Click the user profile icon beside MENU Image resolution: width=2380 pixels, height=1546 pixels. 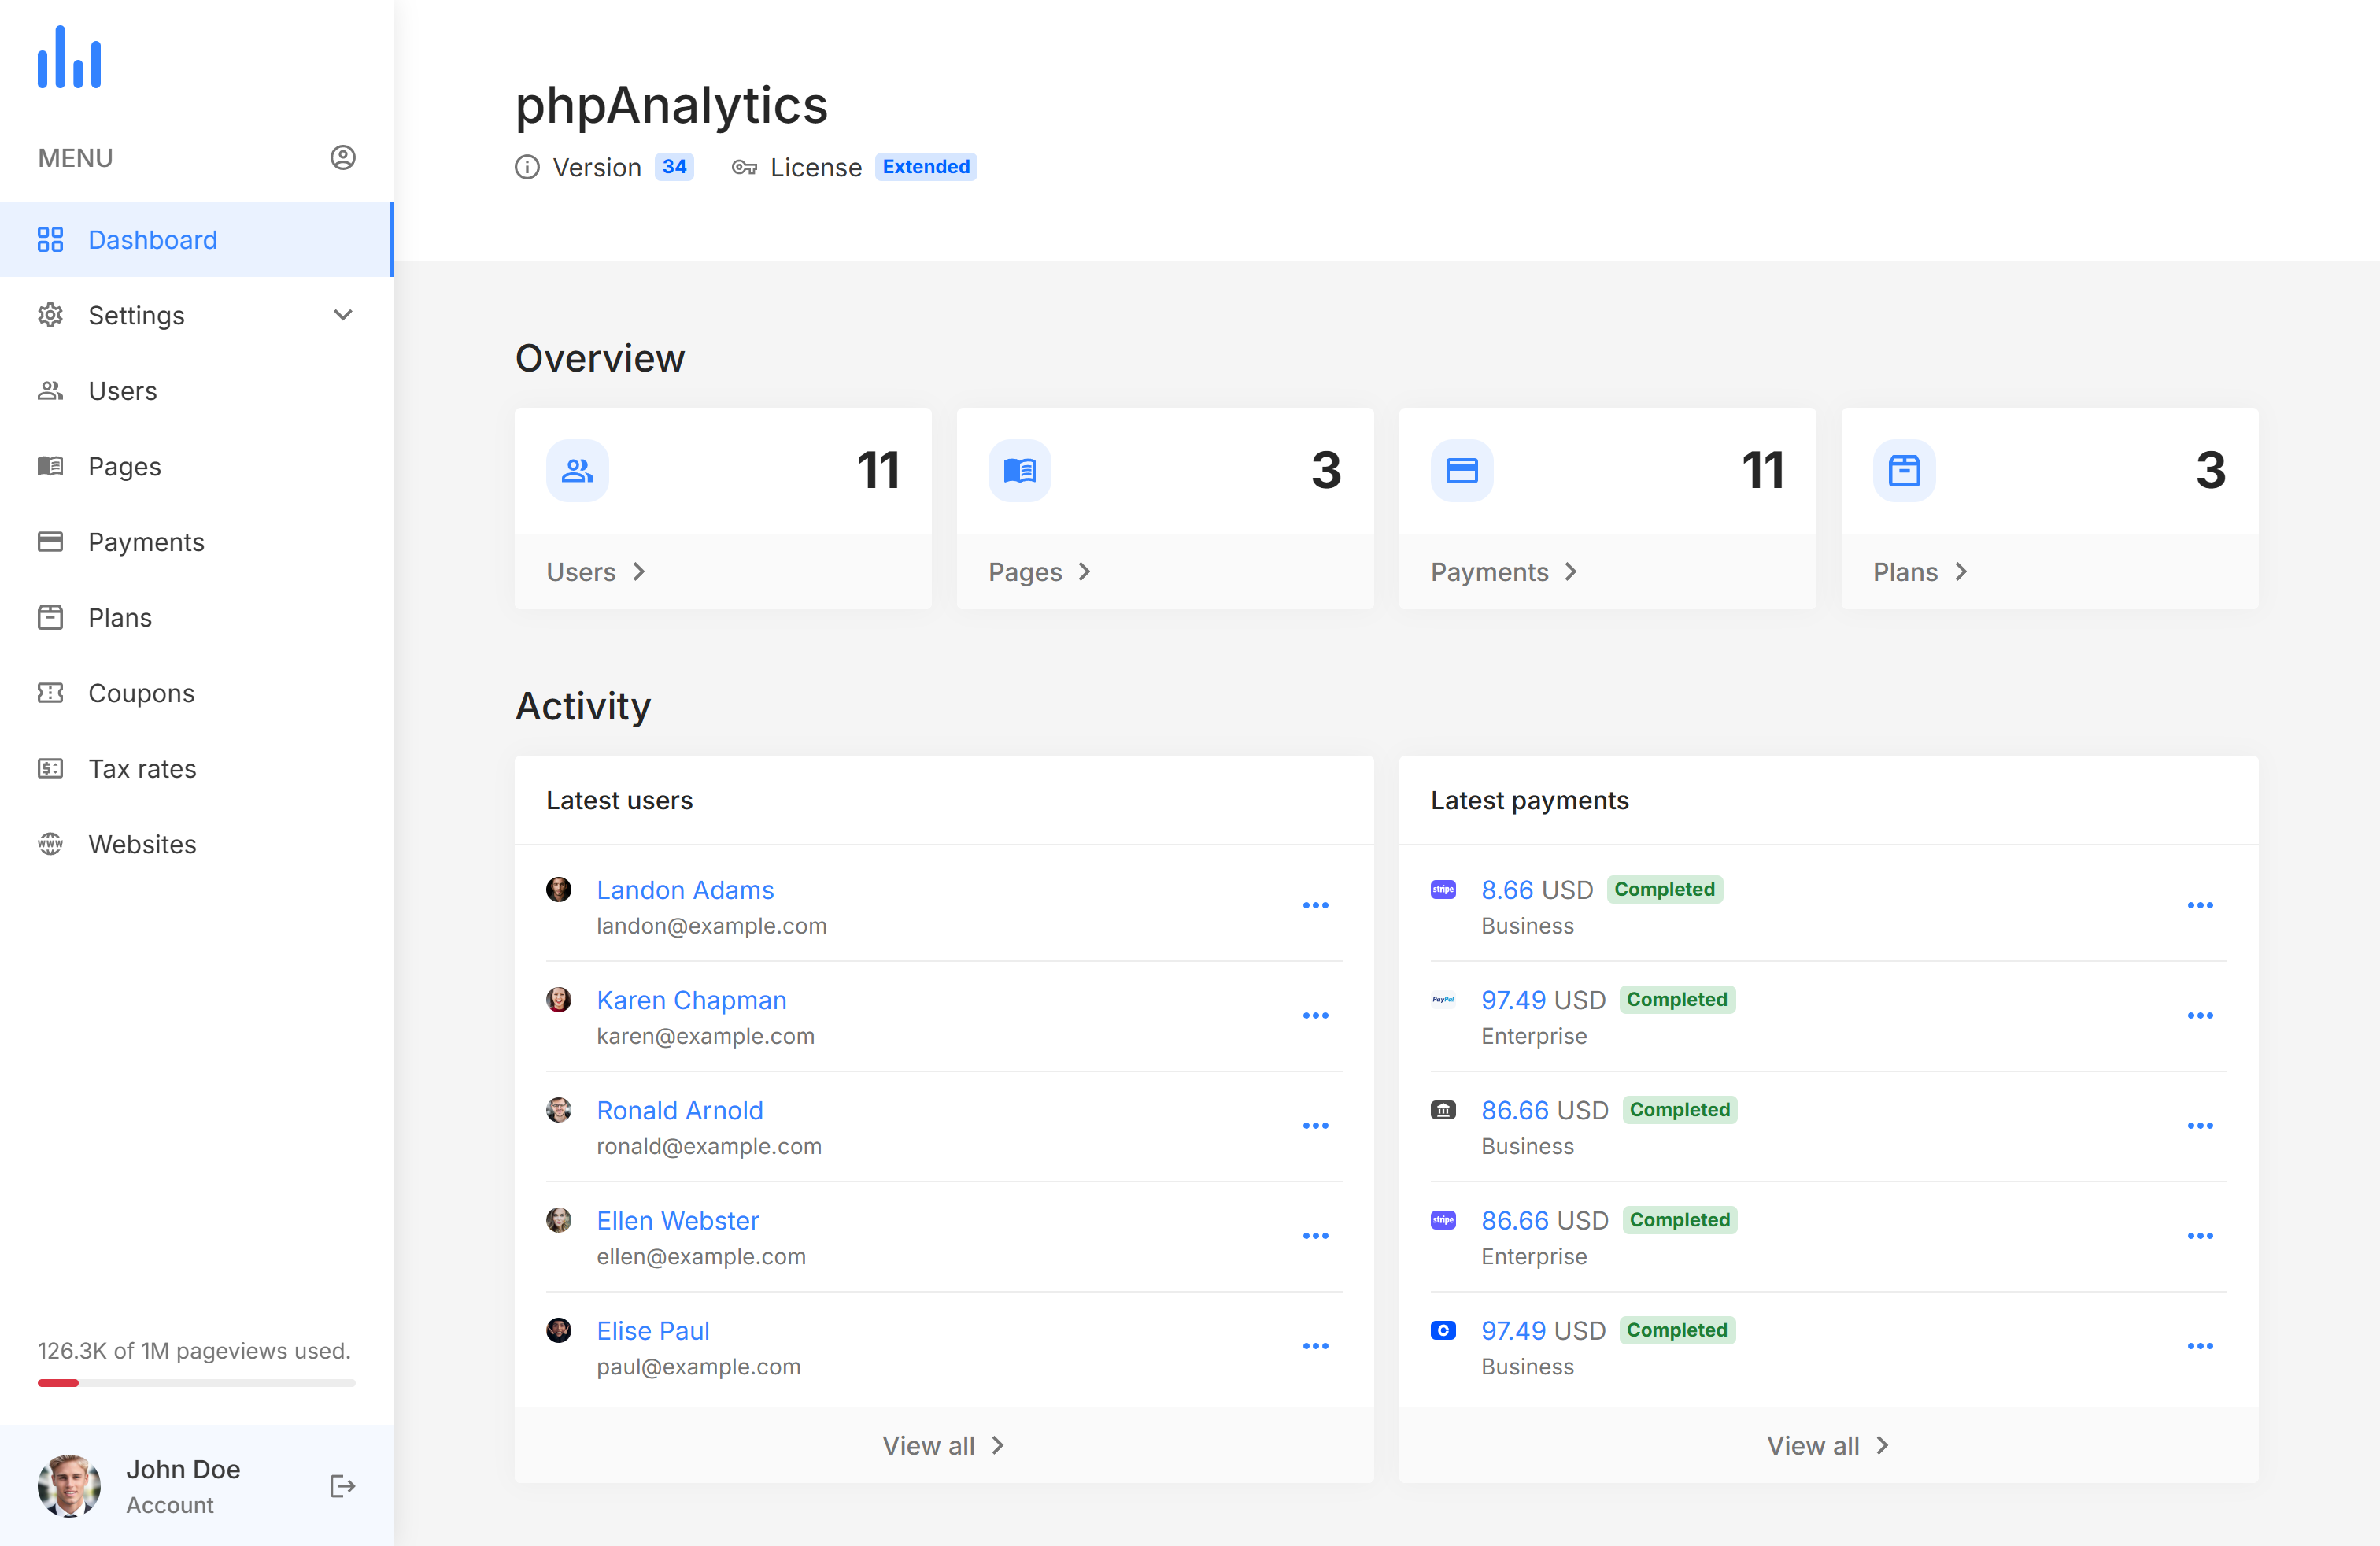click(342, 158)
